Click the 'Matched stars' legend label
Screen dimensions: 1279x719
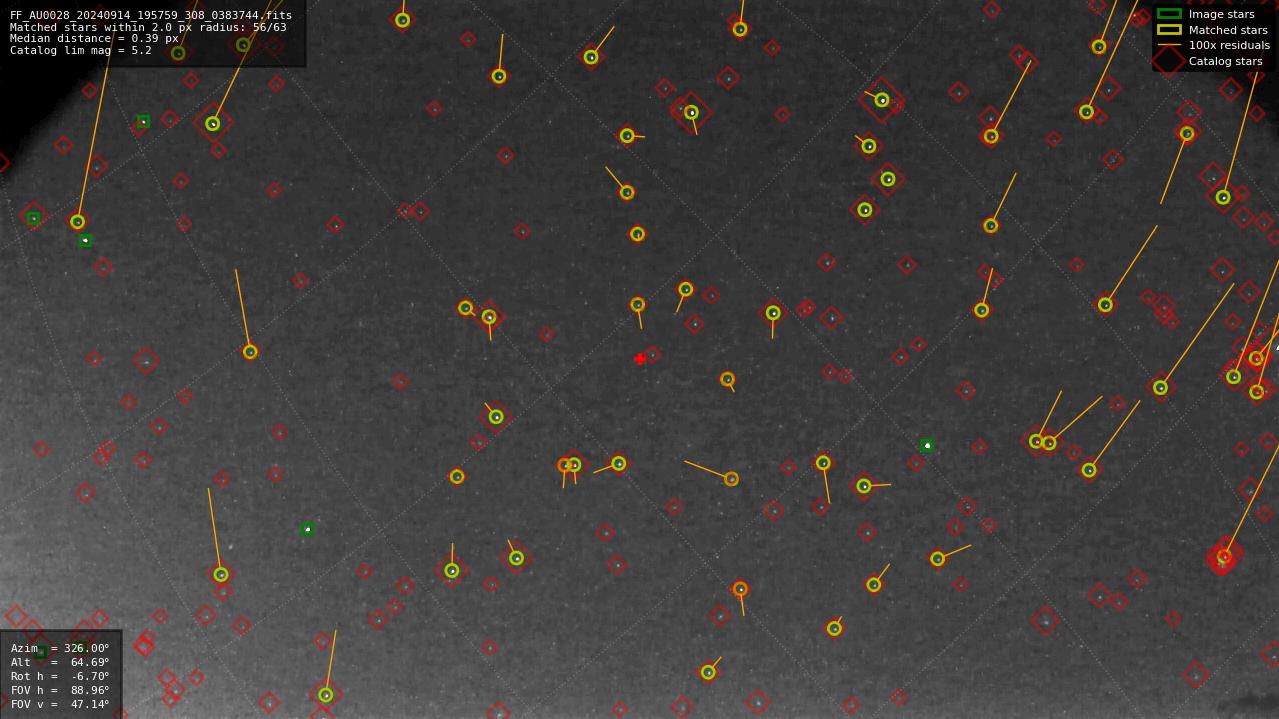(1228, 30)
